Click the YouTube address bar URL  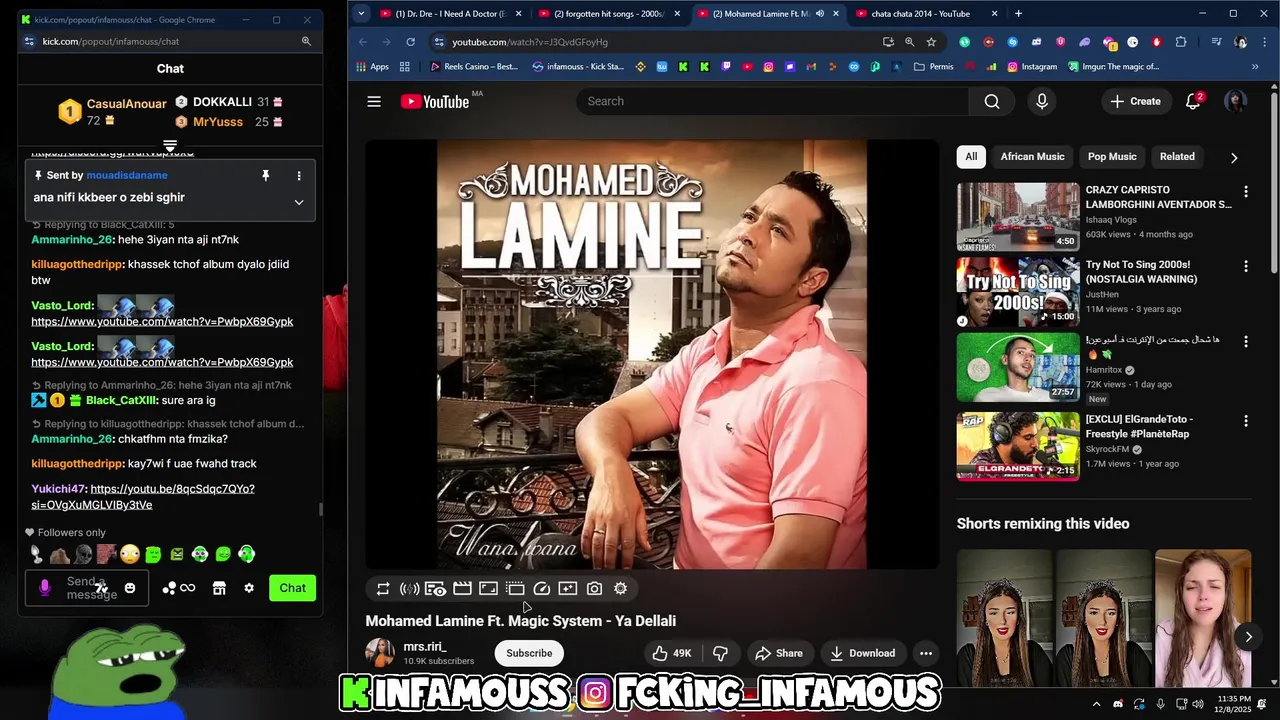click(529, 42)
